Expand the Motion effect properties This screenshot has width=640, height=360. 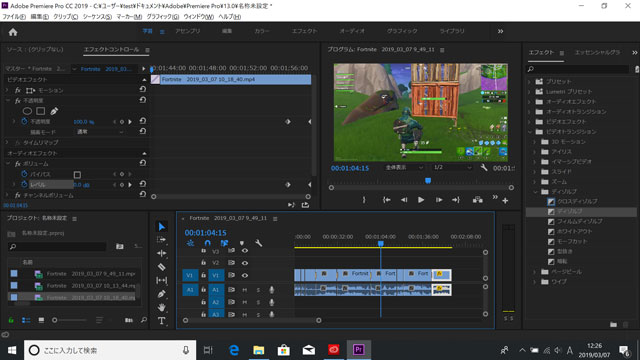(7, 90)
